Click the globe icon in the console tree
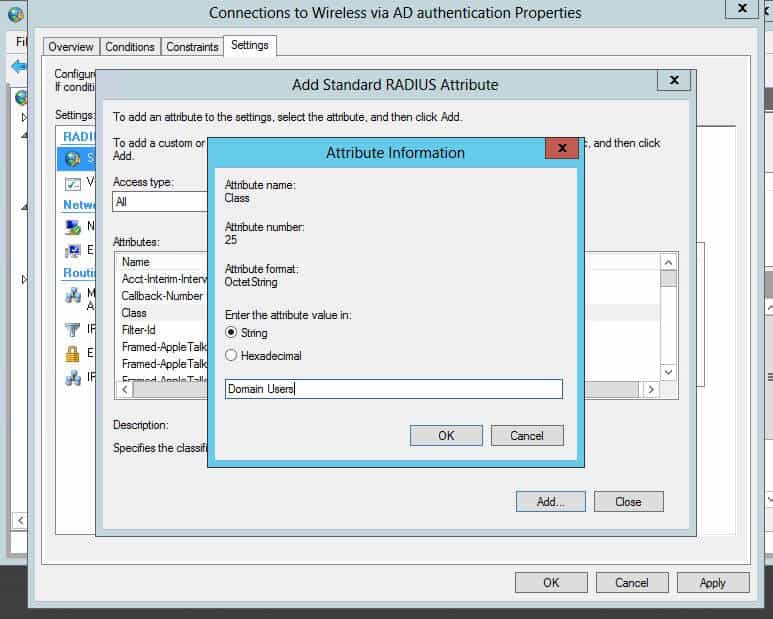The width and height of the screenshot is (773, 619). (20, 98)
